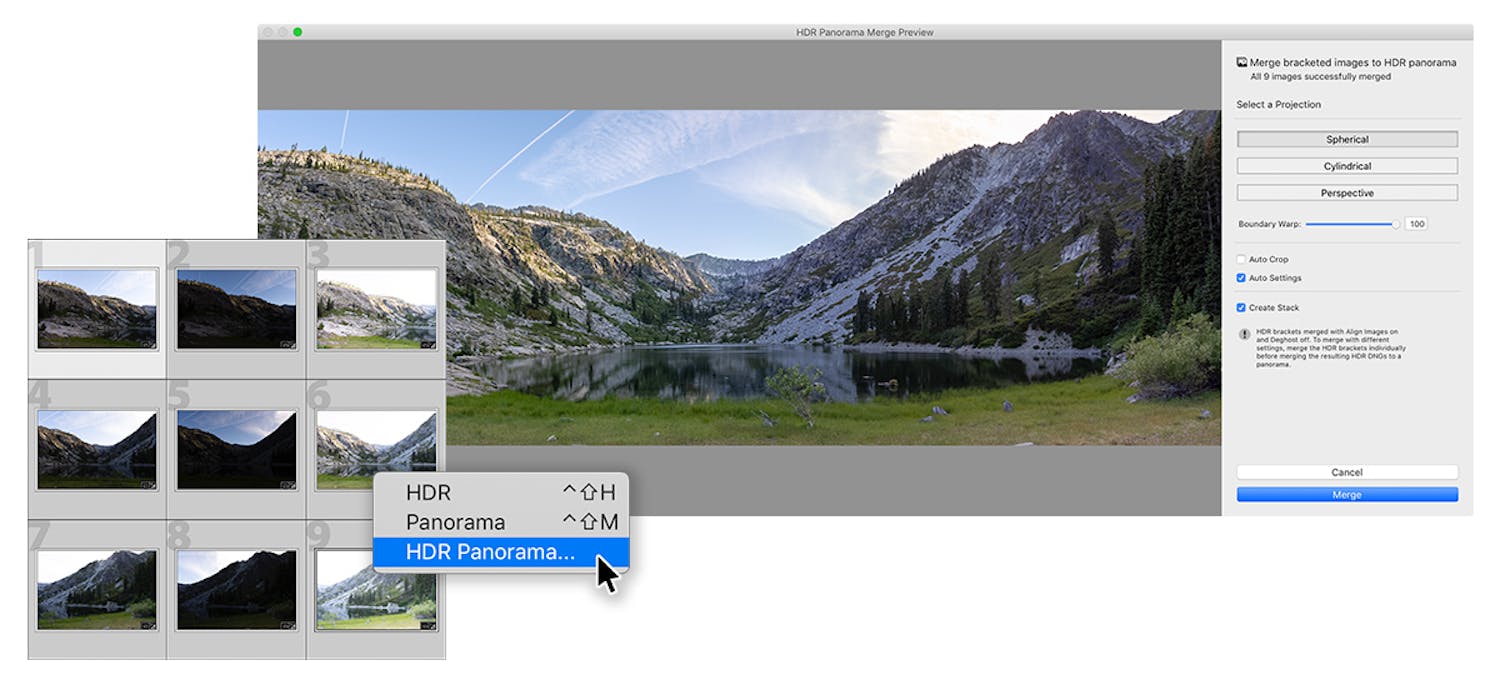Click the badge icon on thumbnail 6
The width and height of the screenshot is (1500, 685).
click(x=428, y=484)
